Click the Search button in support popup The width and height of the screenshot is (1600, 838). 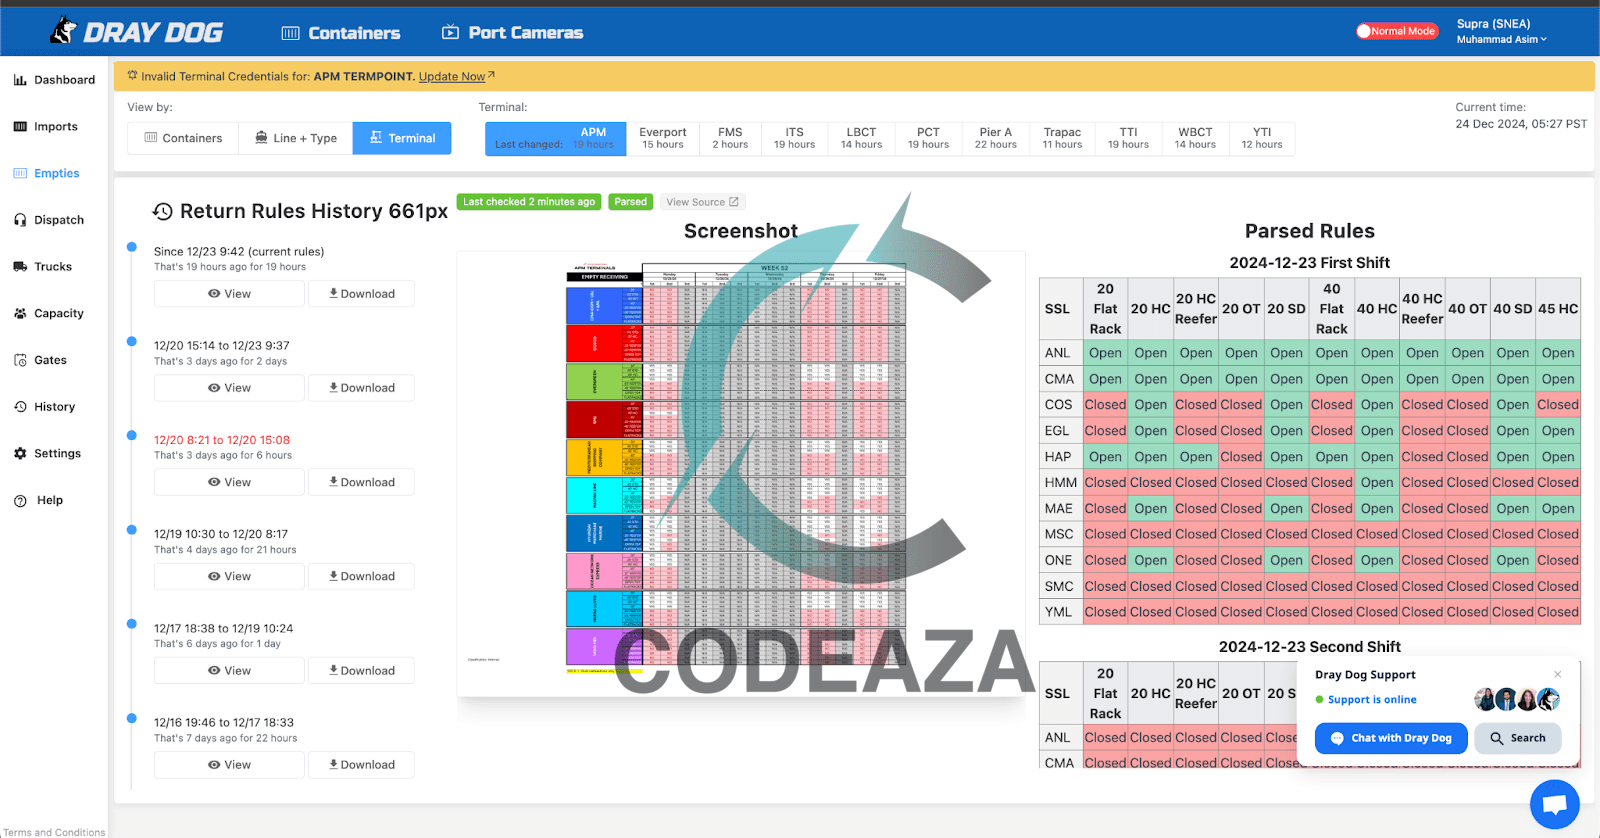[1517, 738]
